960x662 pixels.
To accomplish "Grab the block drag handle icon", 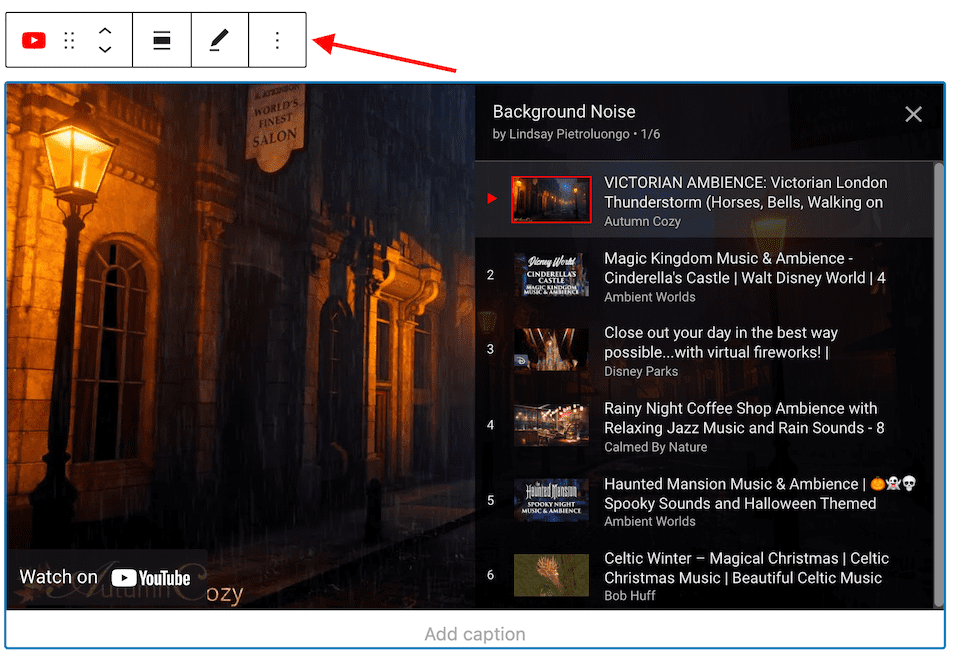I will click(x=69, y=40).
